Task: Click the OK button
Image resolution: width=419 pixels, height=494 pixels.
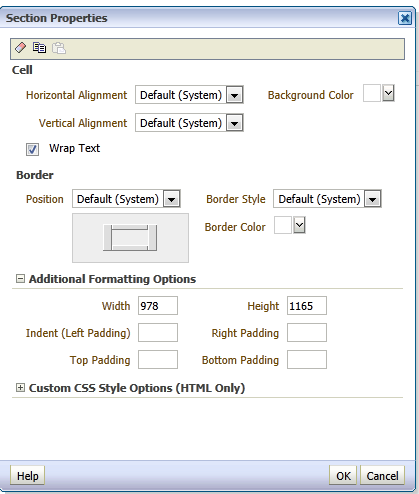Action: (x=343, y=476)
